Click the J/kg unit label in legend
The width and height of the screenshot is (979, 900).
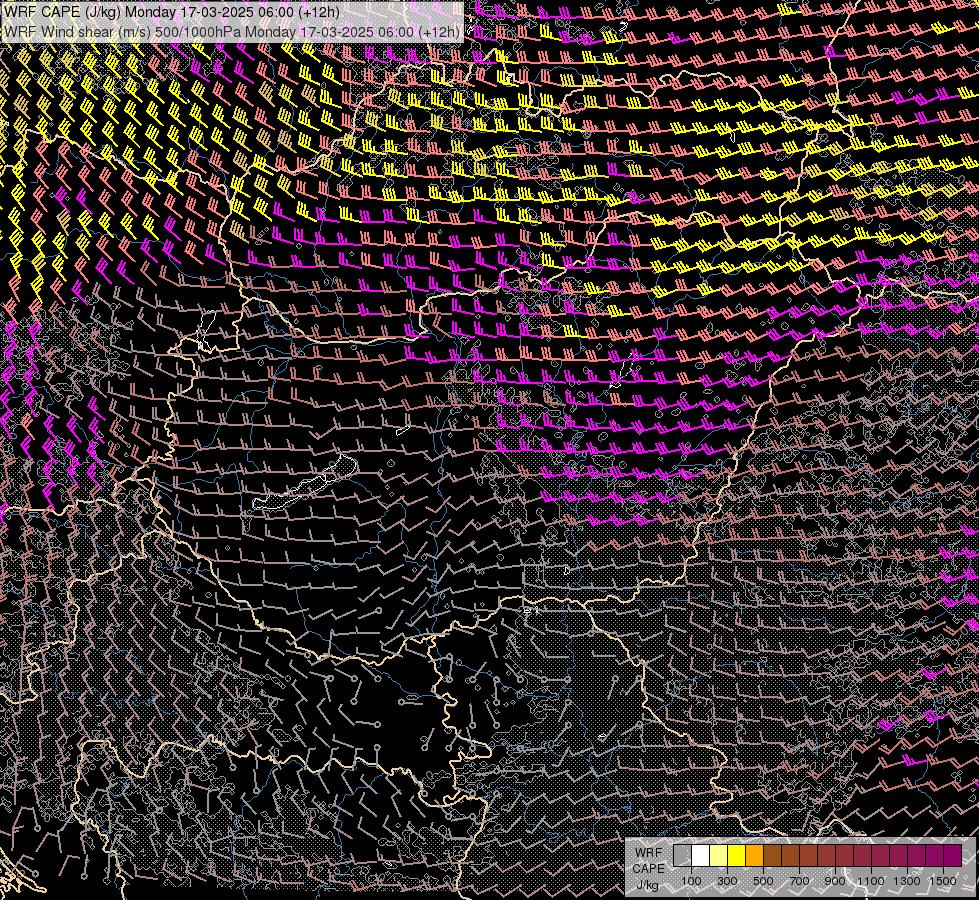pos(648,885)
